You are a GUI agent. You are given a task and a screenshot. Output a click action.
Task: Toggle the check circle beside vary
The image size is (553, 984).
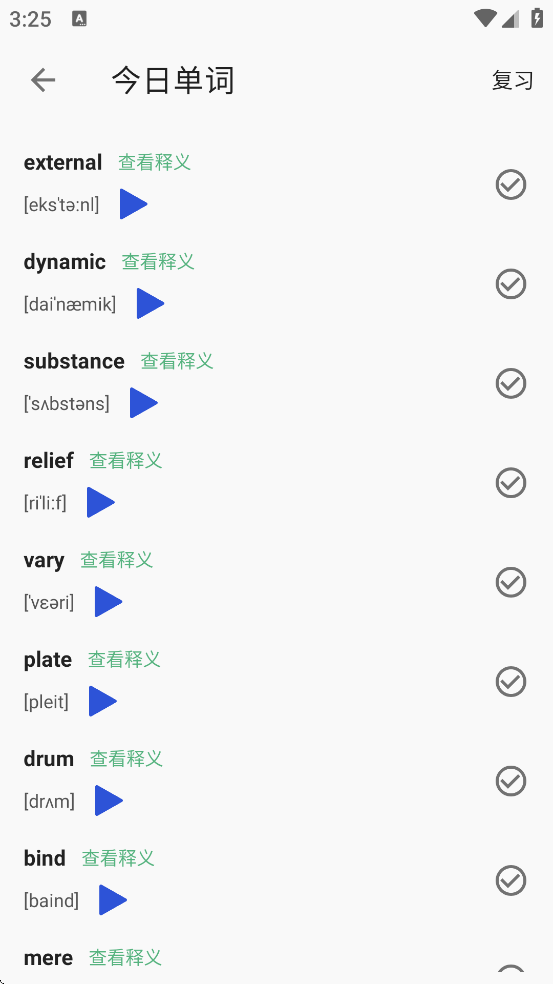[511, 582]
